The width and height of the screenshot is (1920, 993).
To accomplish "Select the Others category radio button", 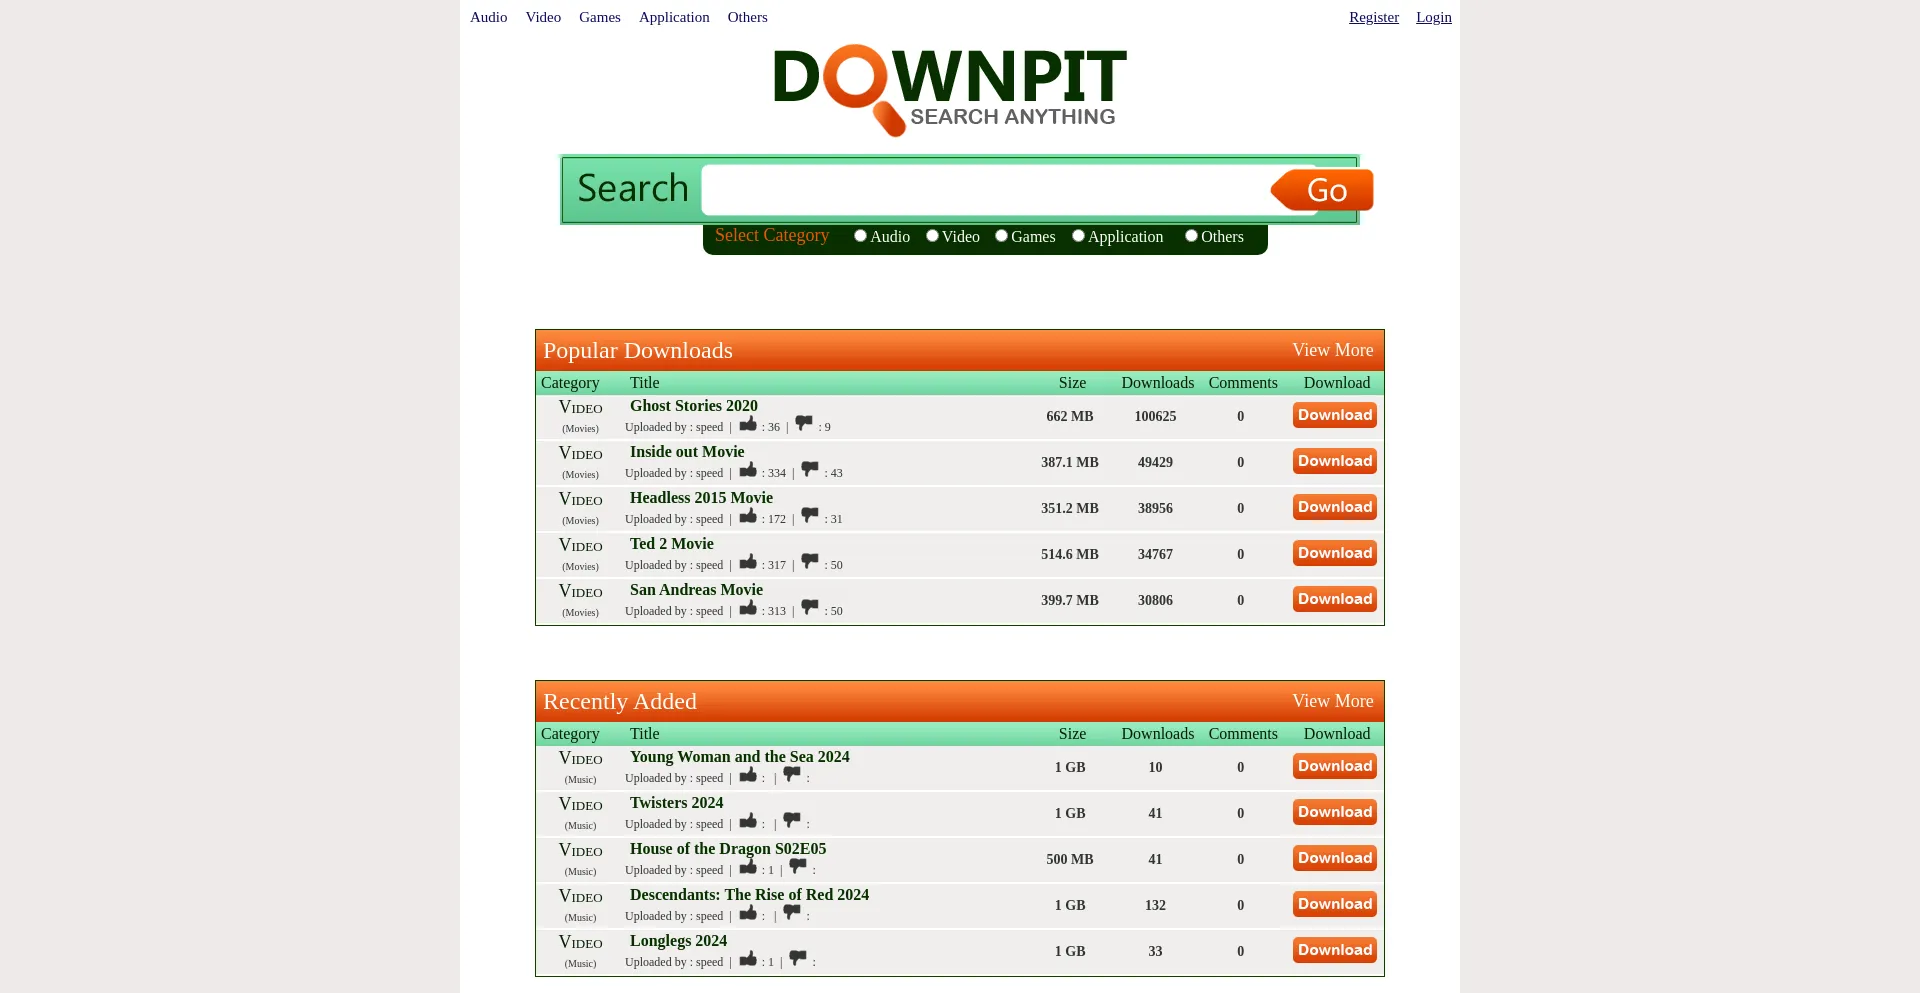I will tap(1191, 236).
